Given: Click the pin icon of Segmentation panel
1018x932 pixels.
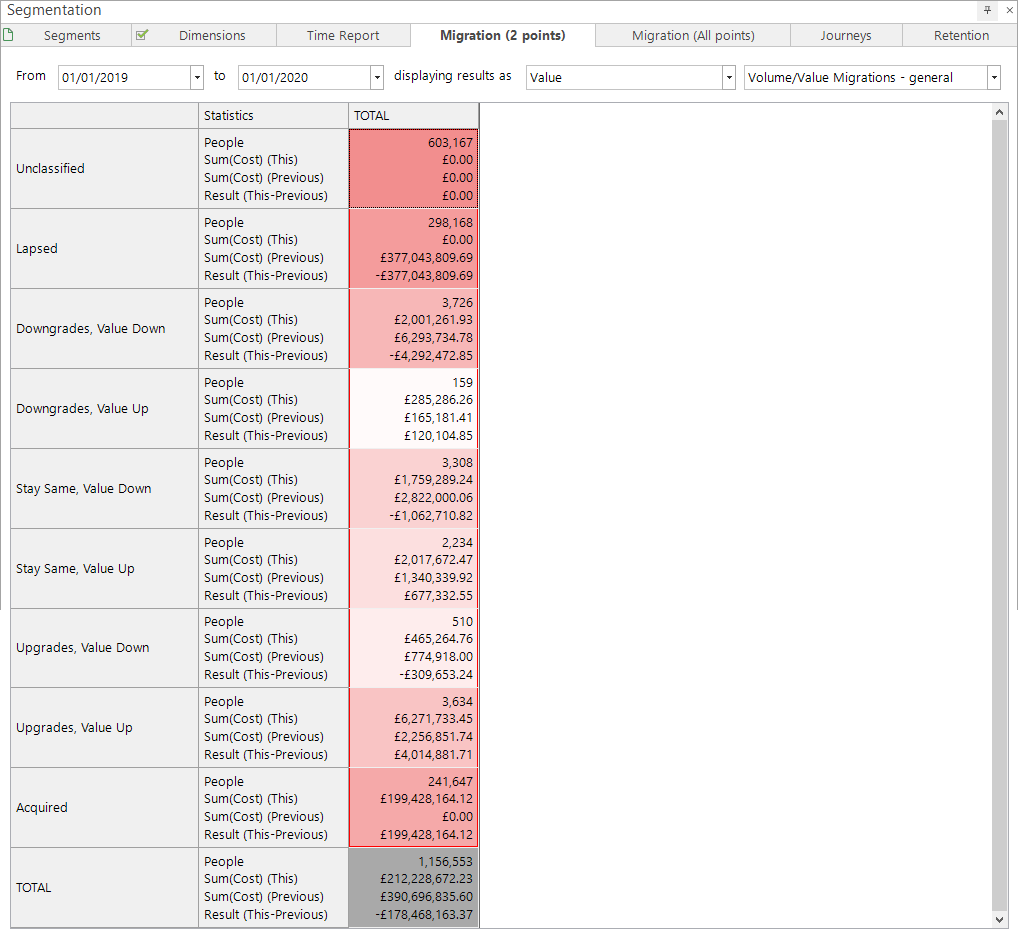Looking at the screenshot, I should [987, 10].
